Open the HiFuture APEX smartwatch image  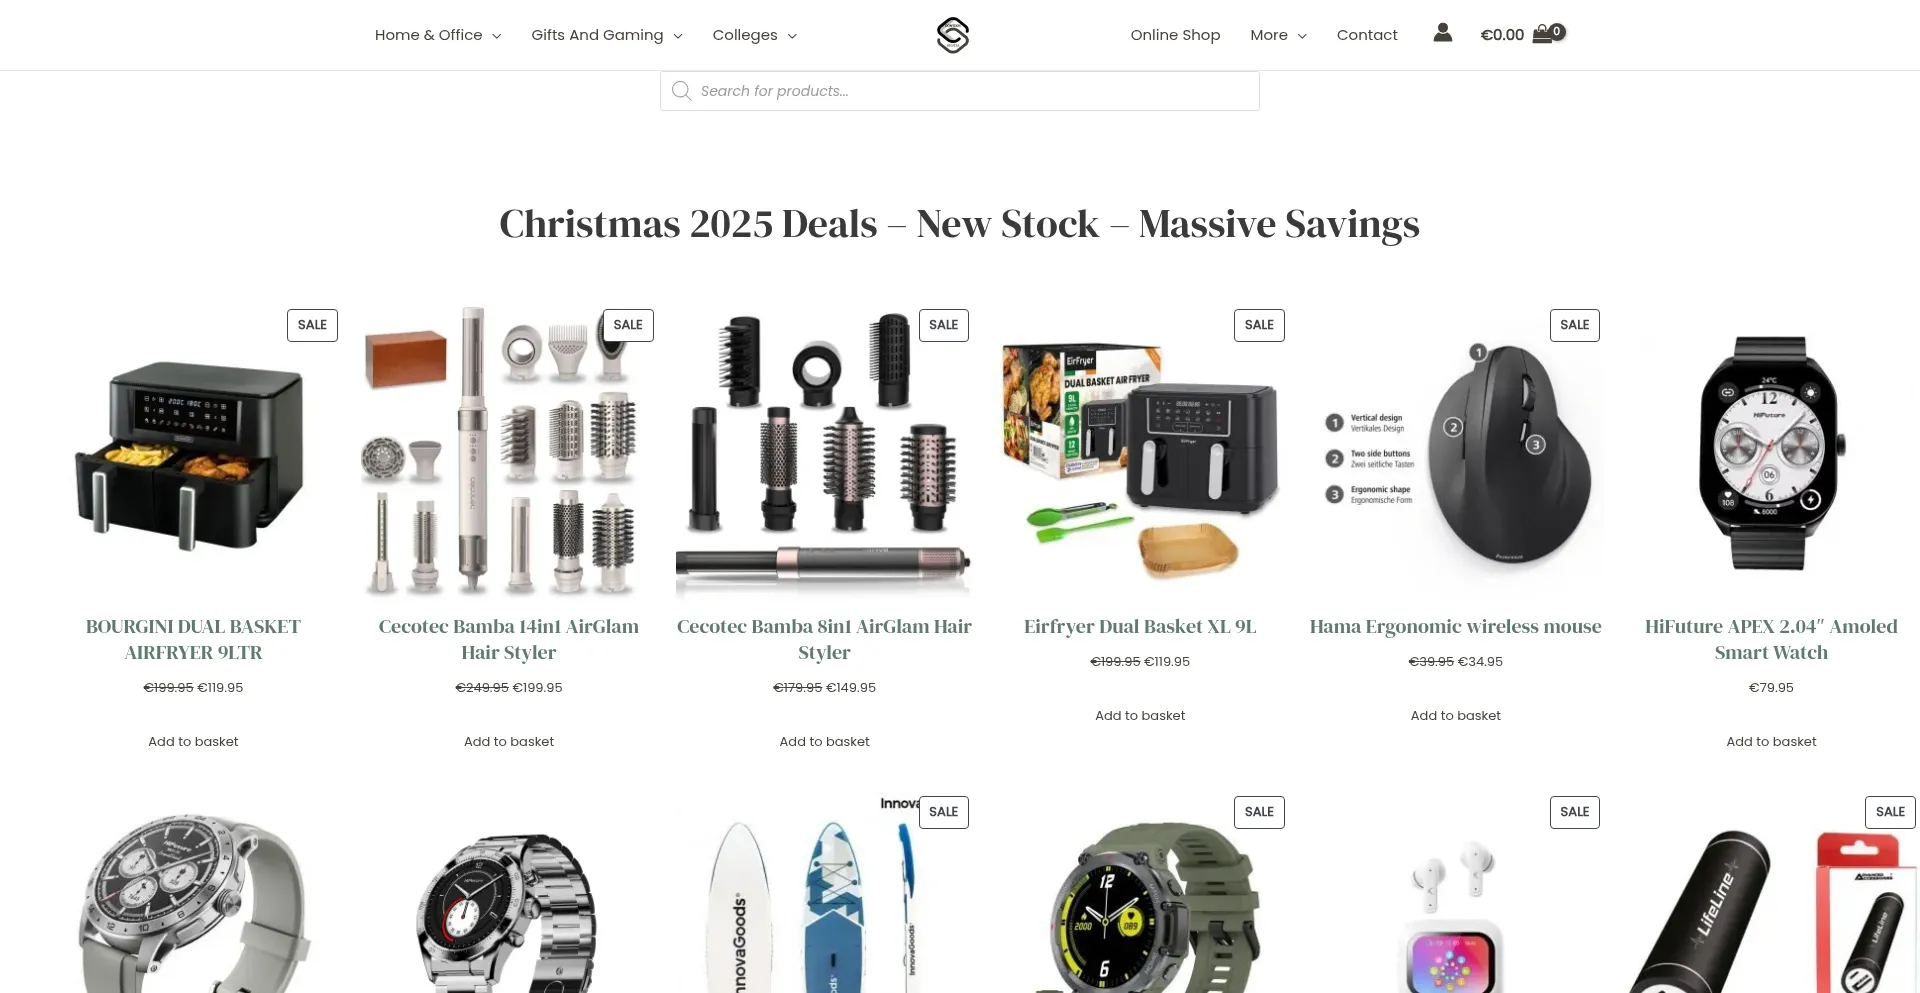(1771, 452)
